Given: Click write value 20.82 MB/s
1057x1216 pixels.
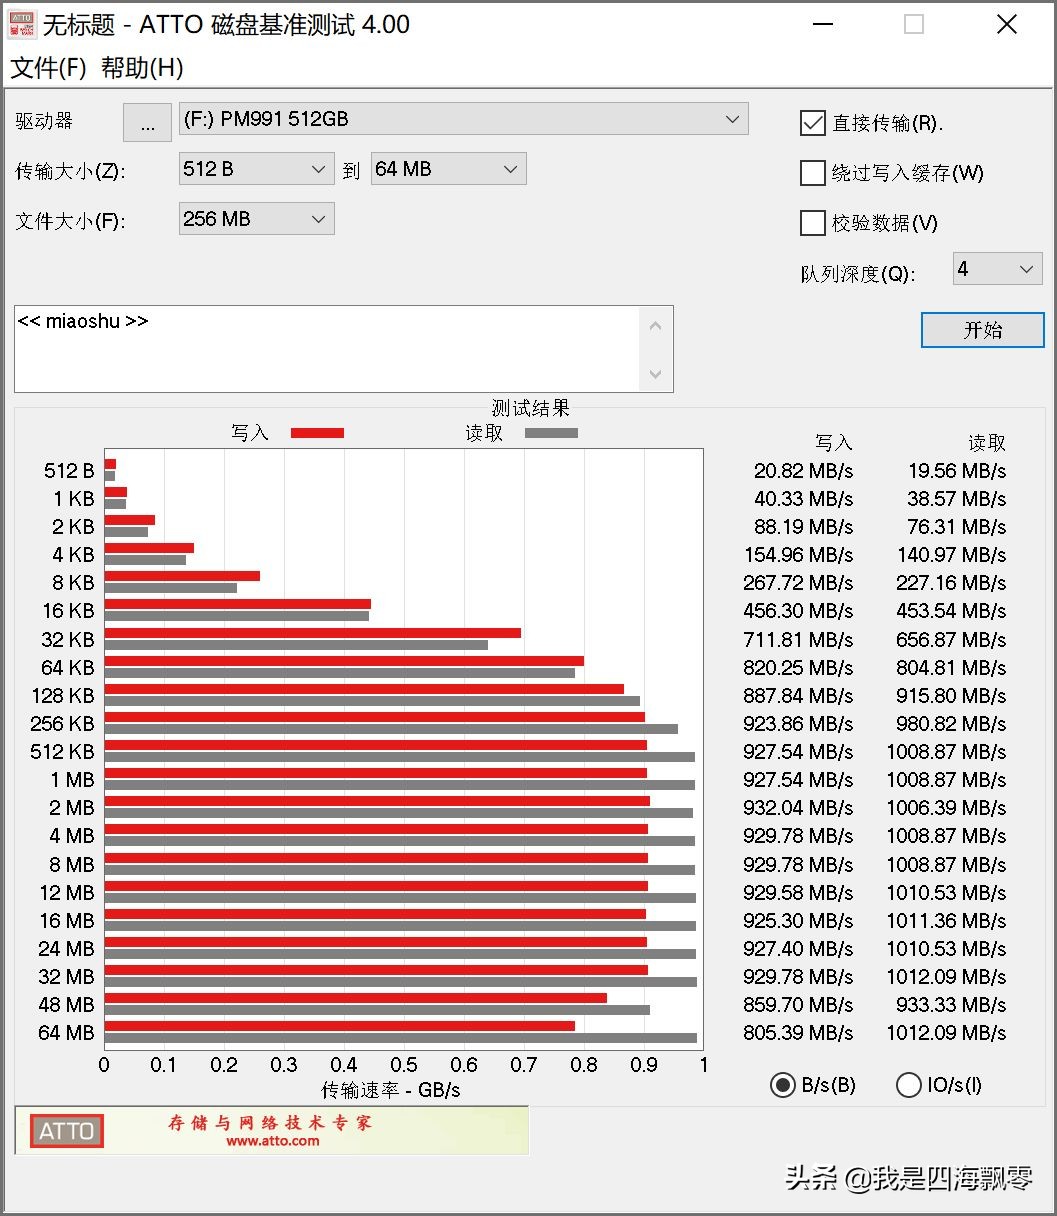Looking at the screenshot, I should pyautogui.click(x=804, y=471).
